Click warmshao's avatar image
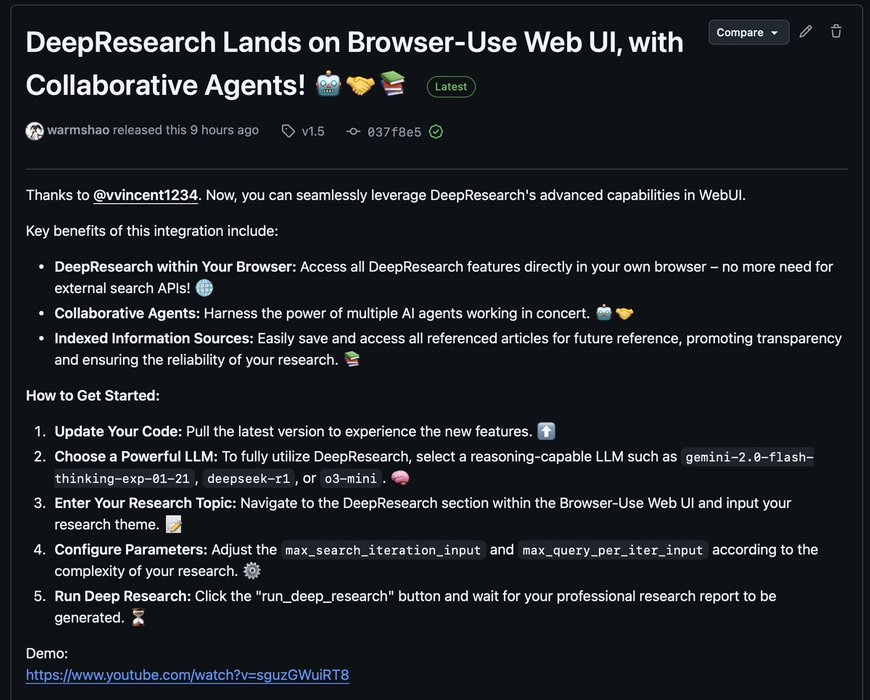This screenshot has width=870, height=700. click(x=34, y=131)
